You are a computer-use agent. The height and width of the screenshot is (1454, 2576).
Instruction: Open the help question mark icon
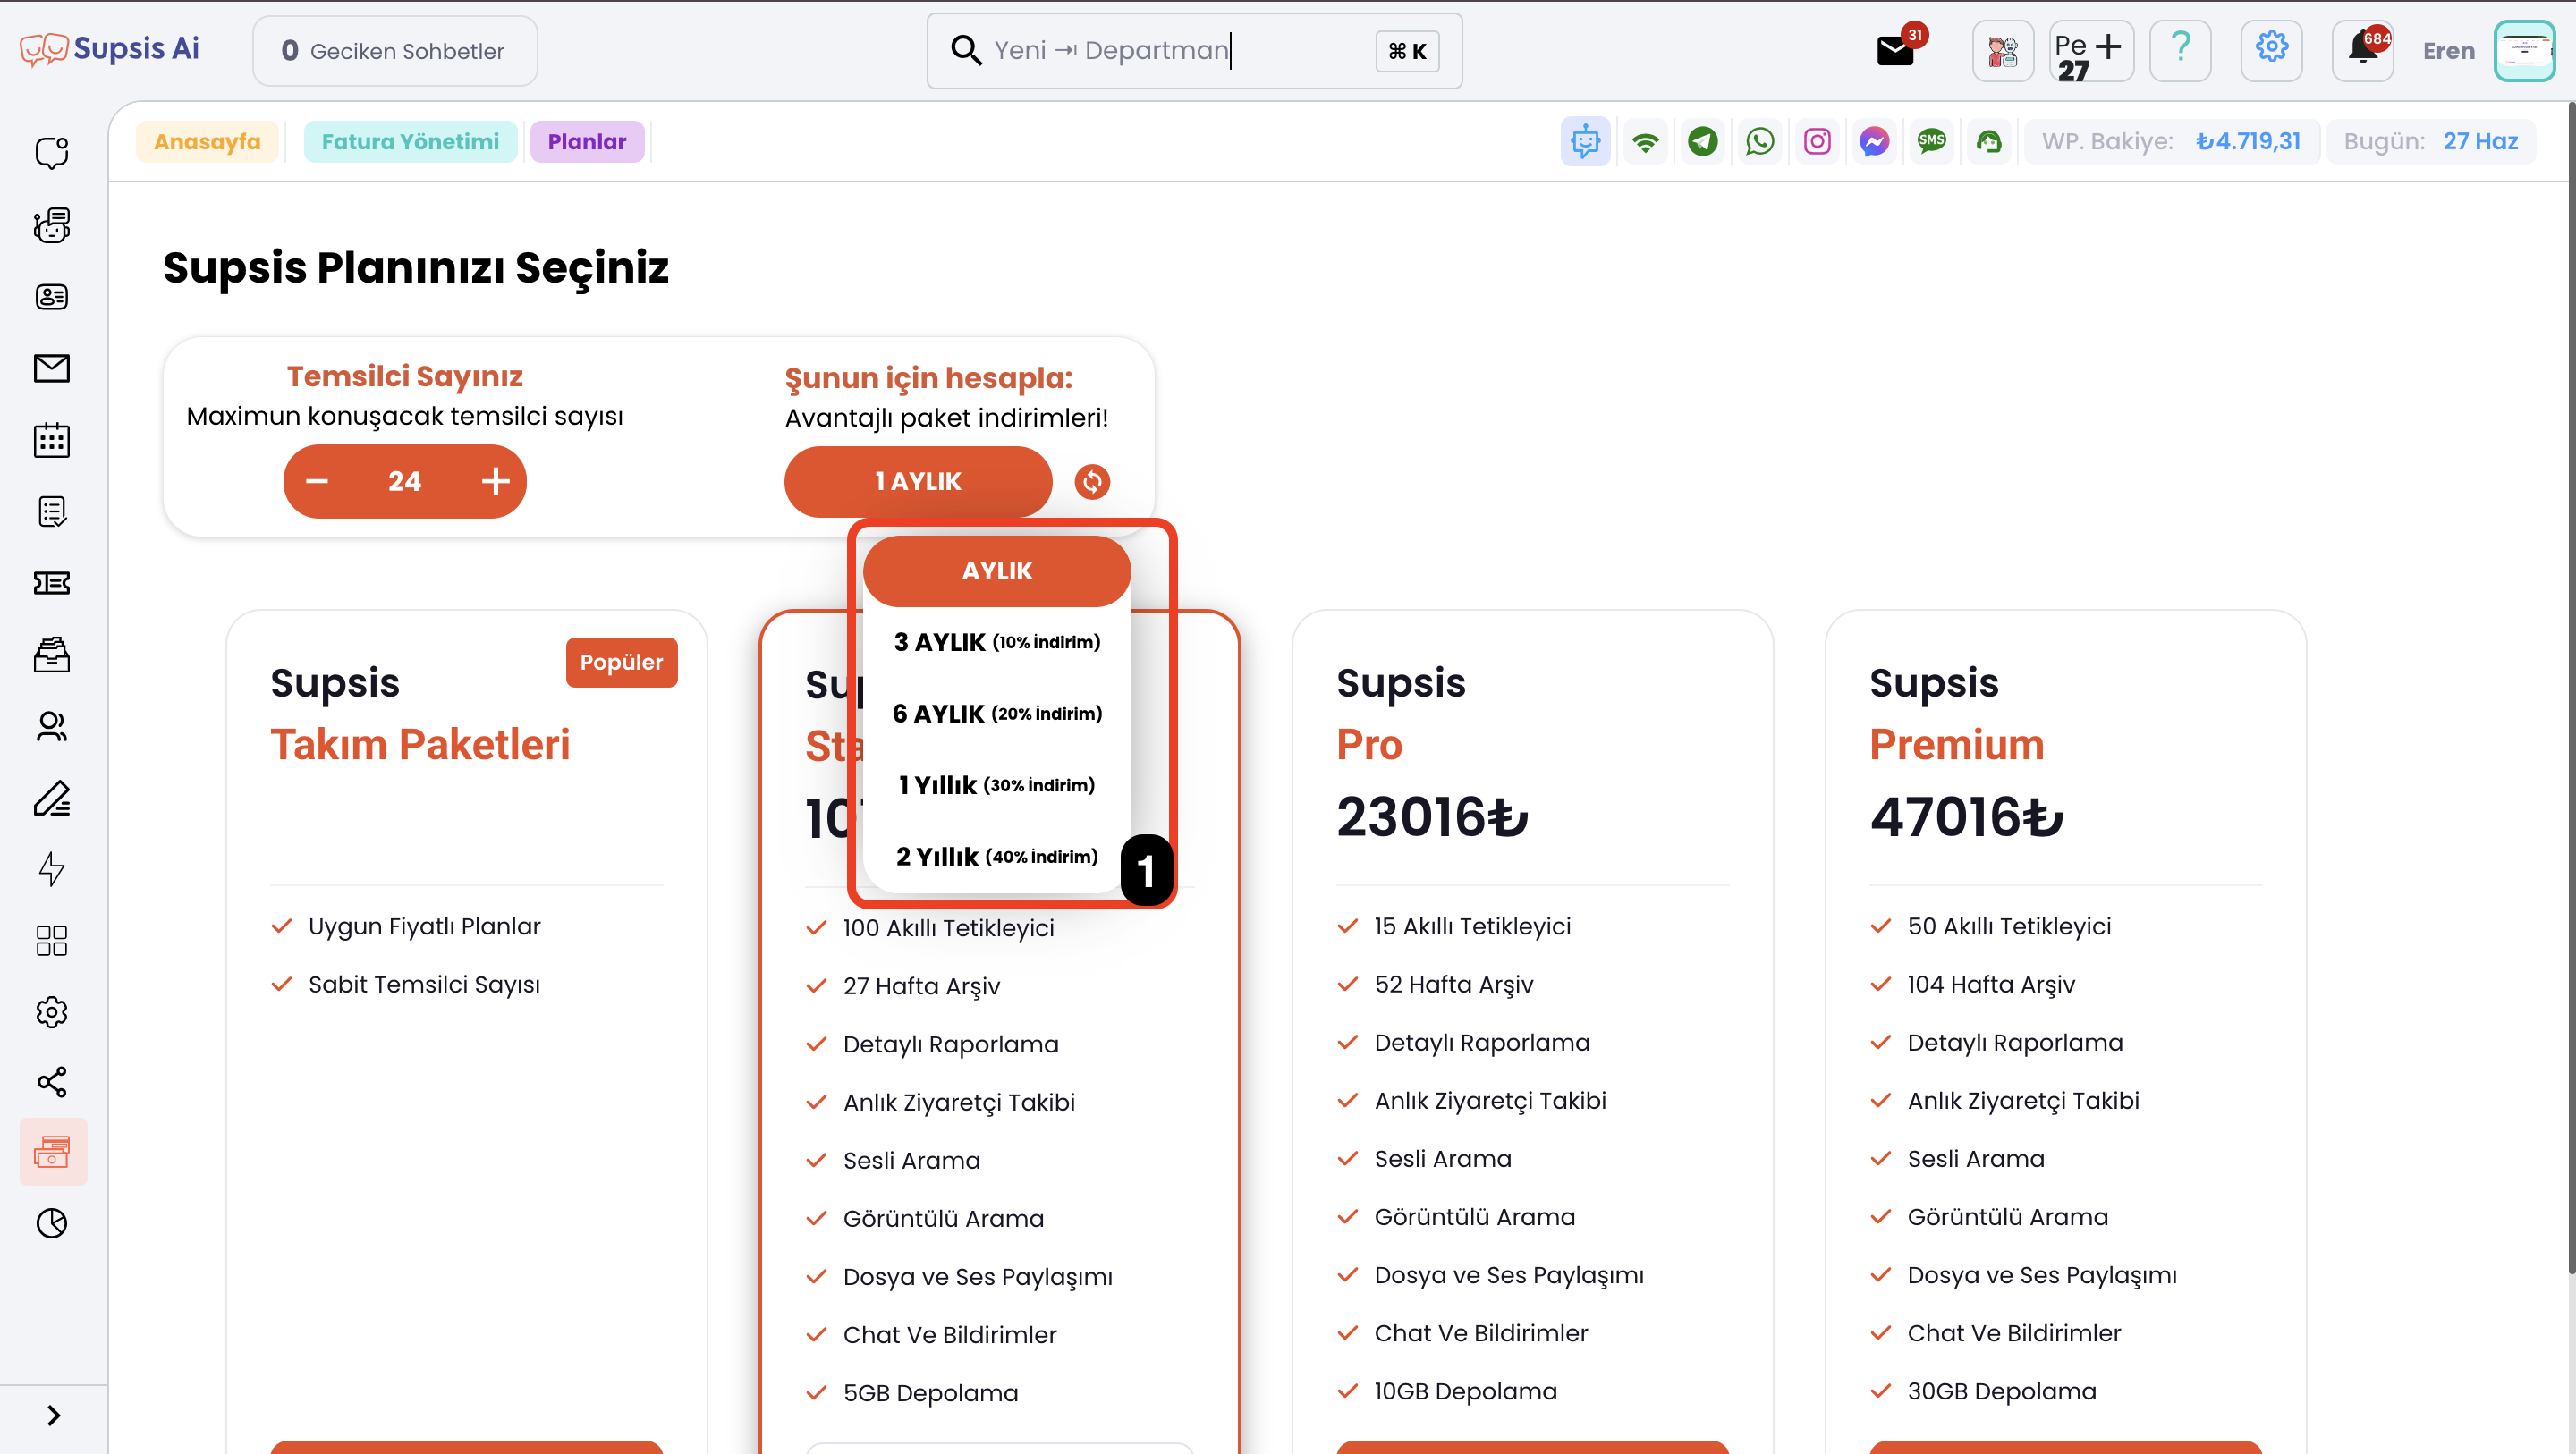(2180, 50)
